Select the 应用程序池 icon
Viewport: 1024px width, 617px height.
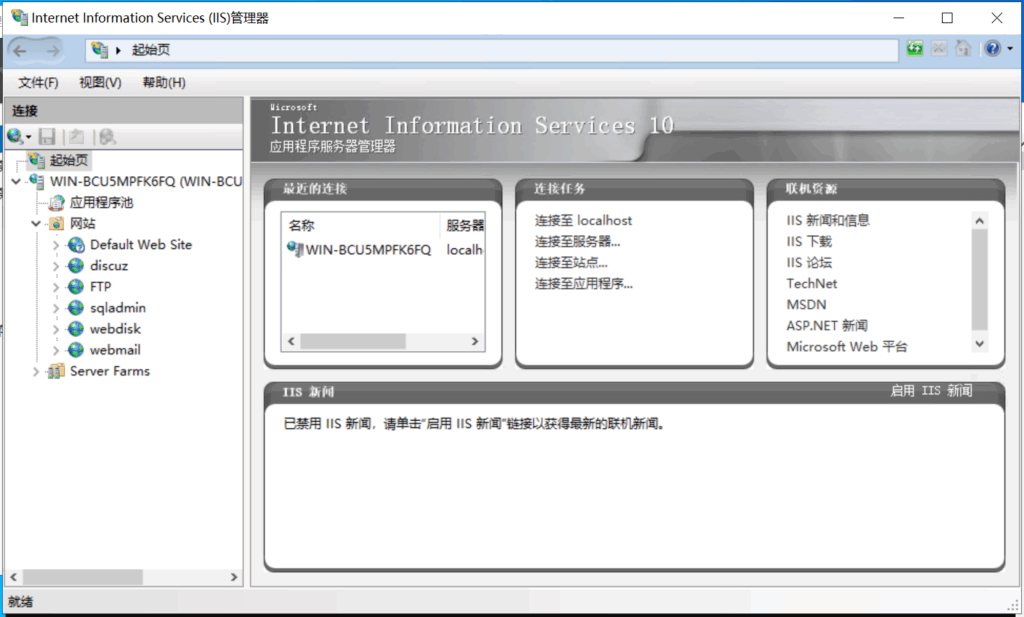coord(57,202)
